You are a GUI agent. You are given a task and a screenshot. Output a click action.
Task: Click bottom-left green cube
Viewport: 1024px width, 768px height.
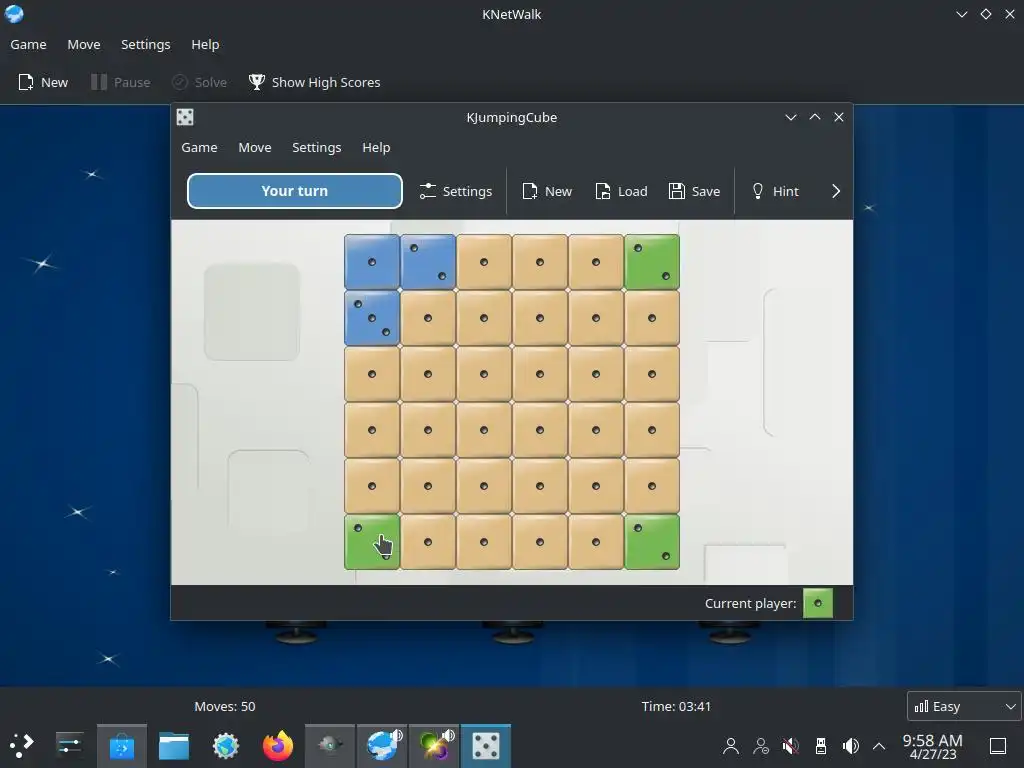[x=372, y=542]
